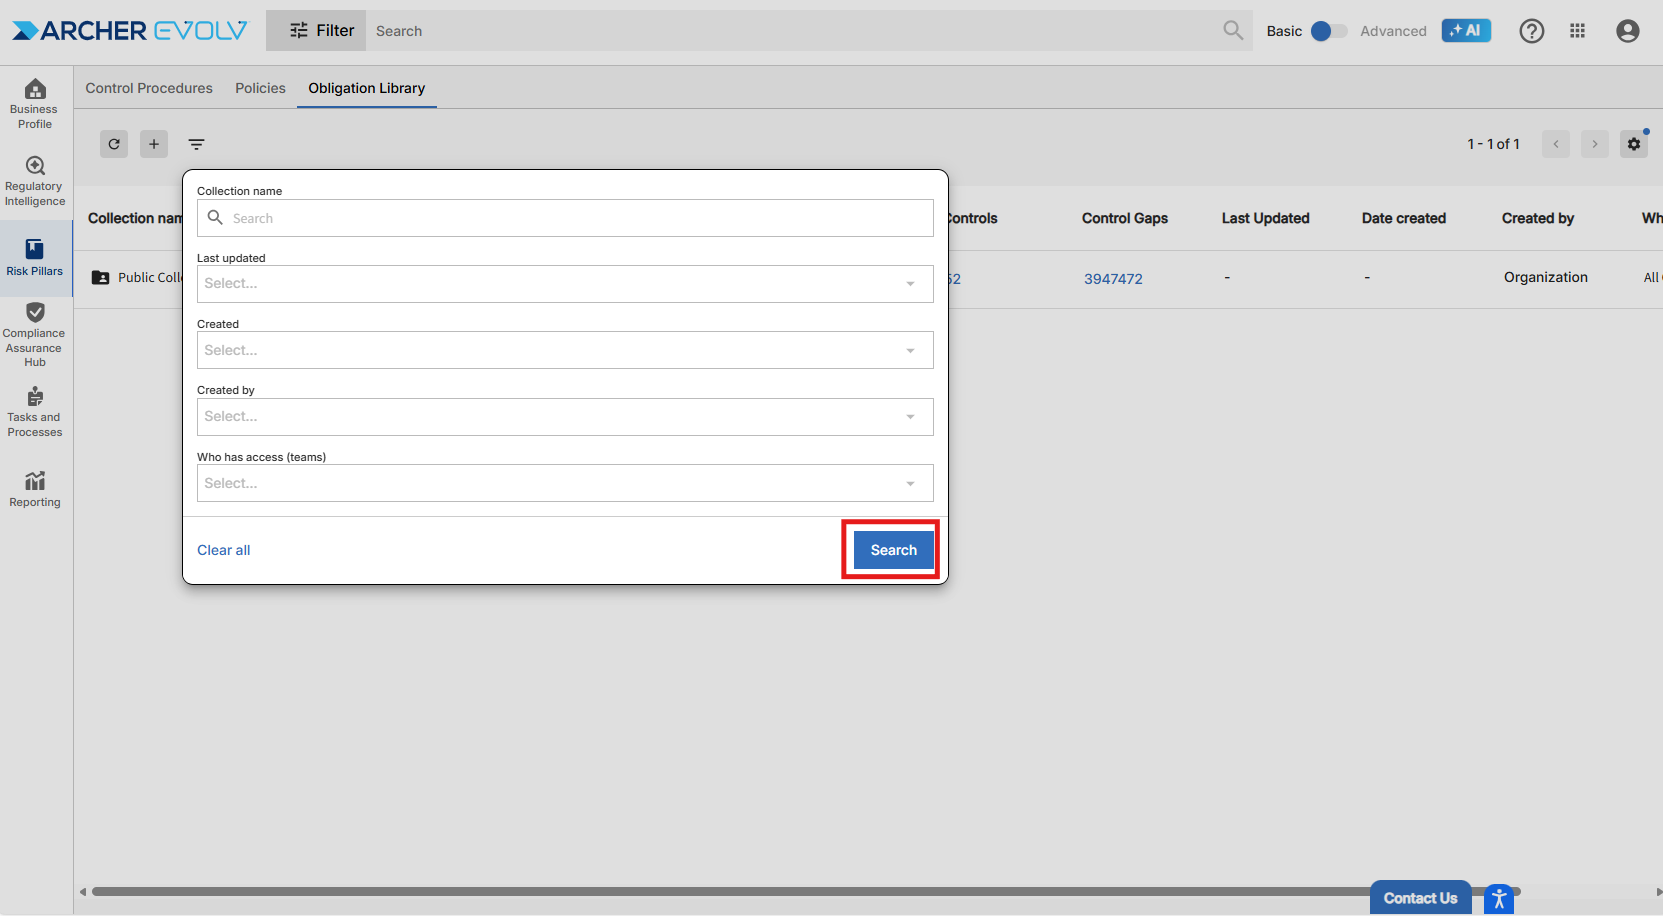Toggle Basic to Advanced search mode
Screen dimensions: 1663x916
click(x=1329, y=31)
